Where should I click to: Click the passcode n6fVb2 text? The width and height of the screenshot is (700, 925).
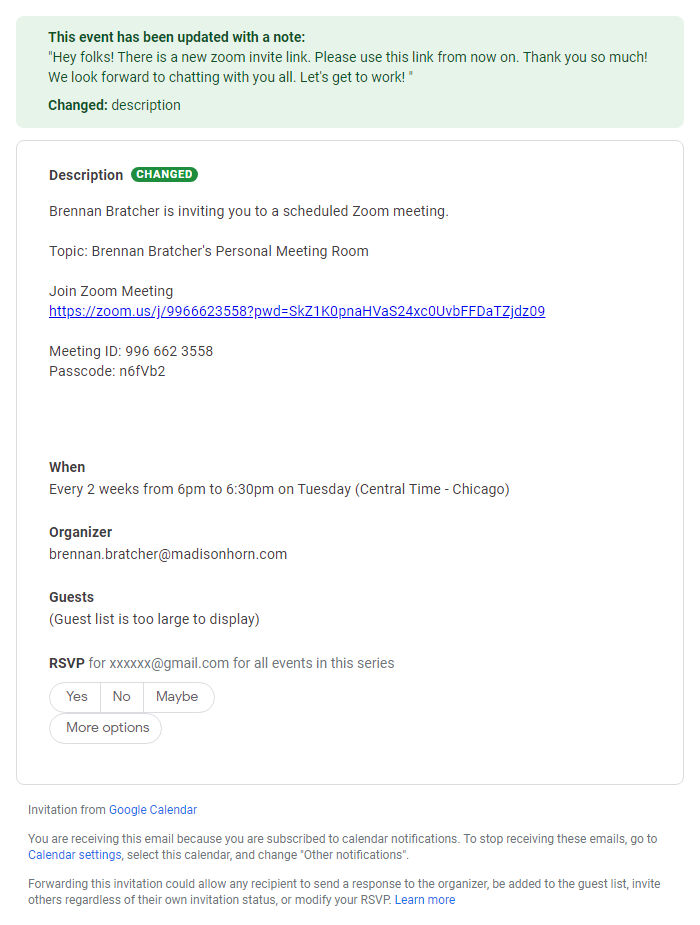pos(101,371)
